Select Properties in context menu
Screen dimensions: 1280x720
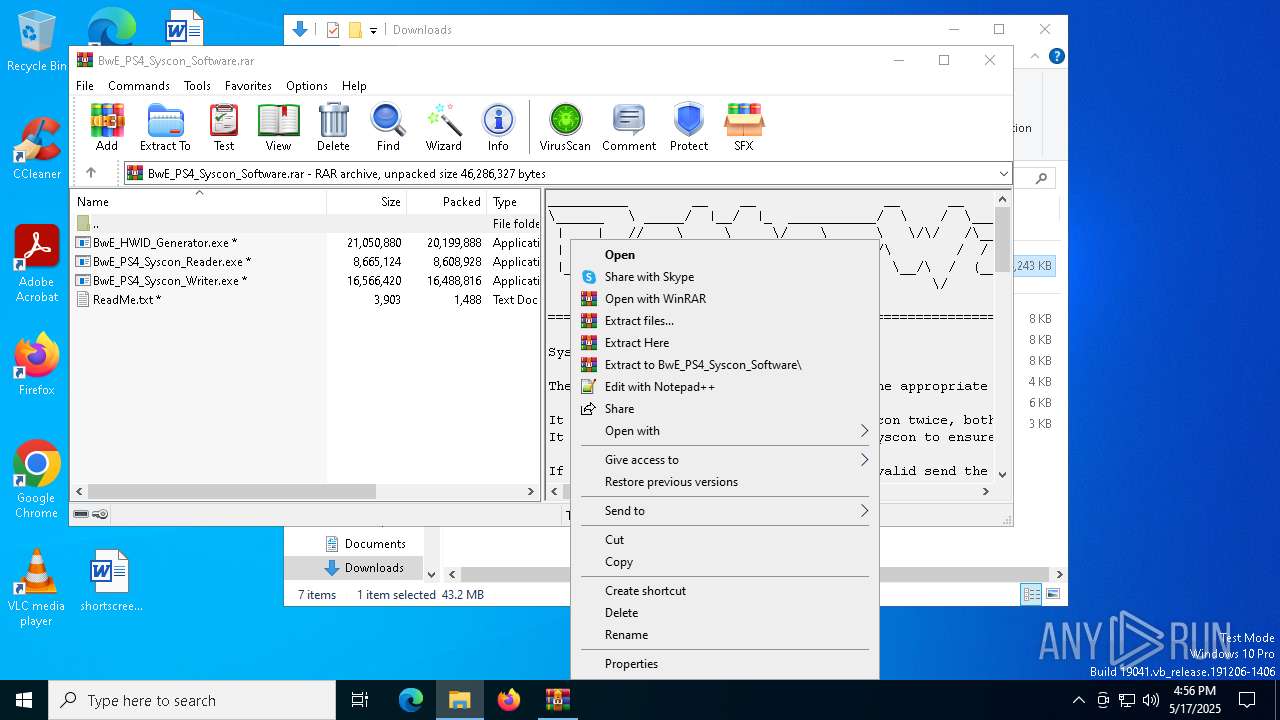click(724, 664)
